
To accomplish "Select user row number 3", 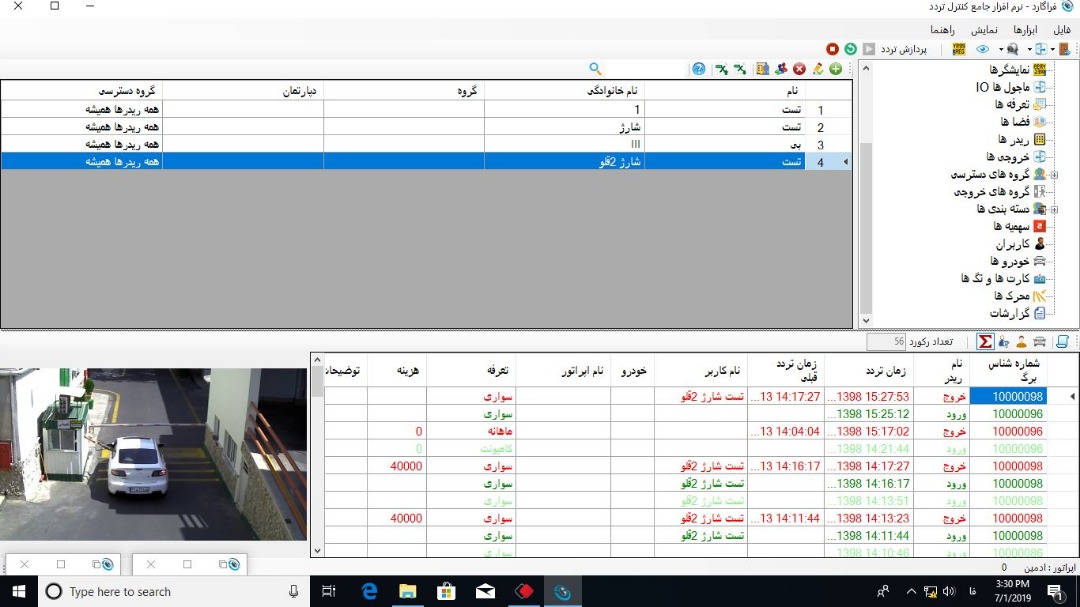I will pos(426,145).
